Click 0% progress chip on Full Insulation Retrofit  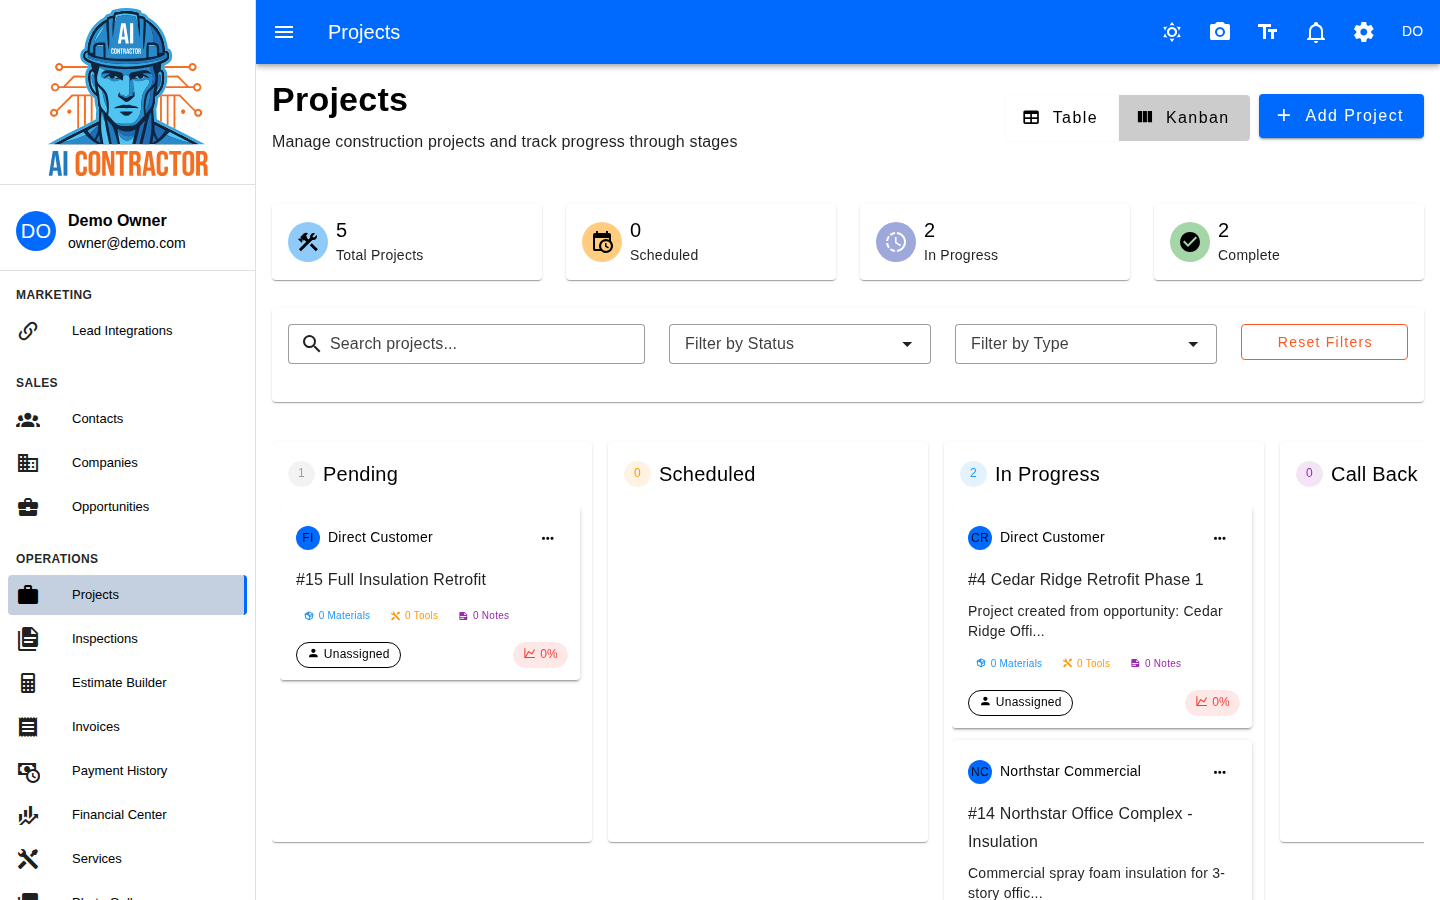541,654
